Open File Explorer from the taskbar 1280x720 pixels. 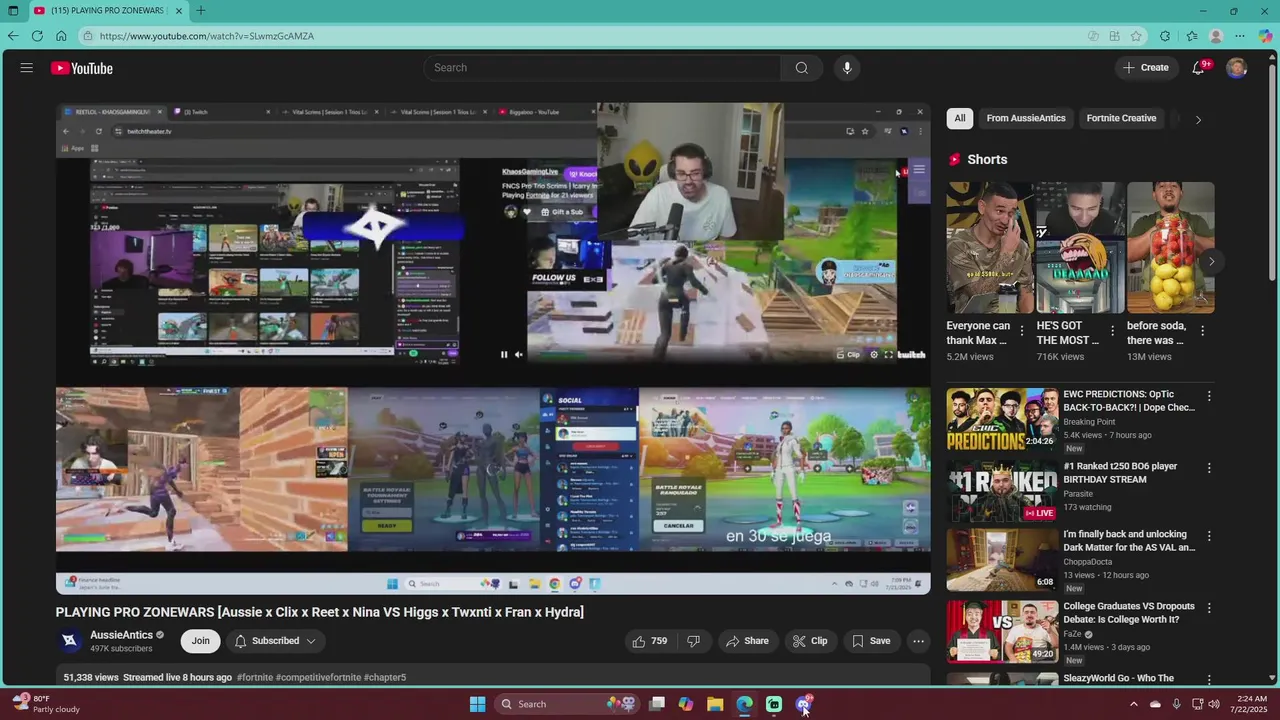click(715, 704)
